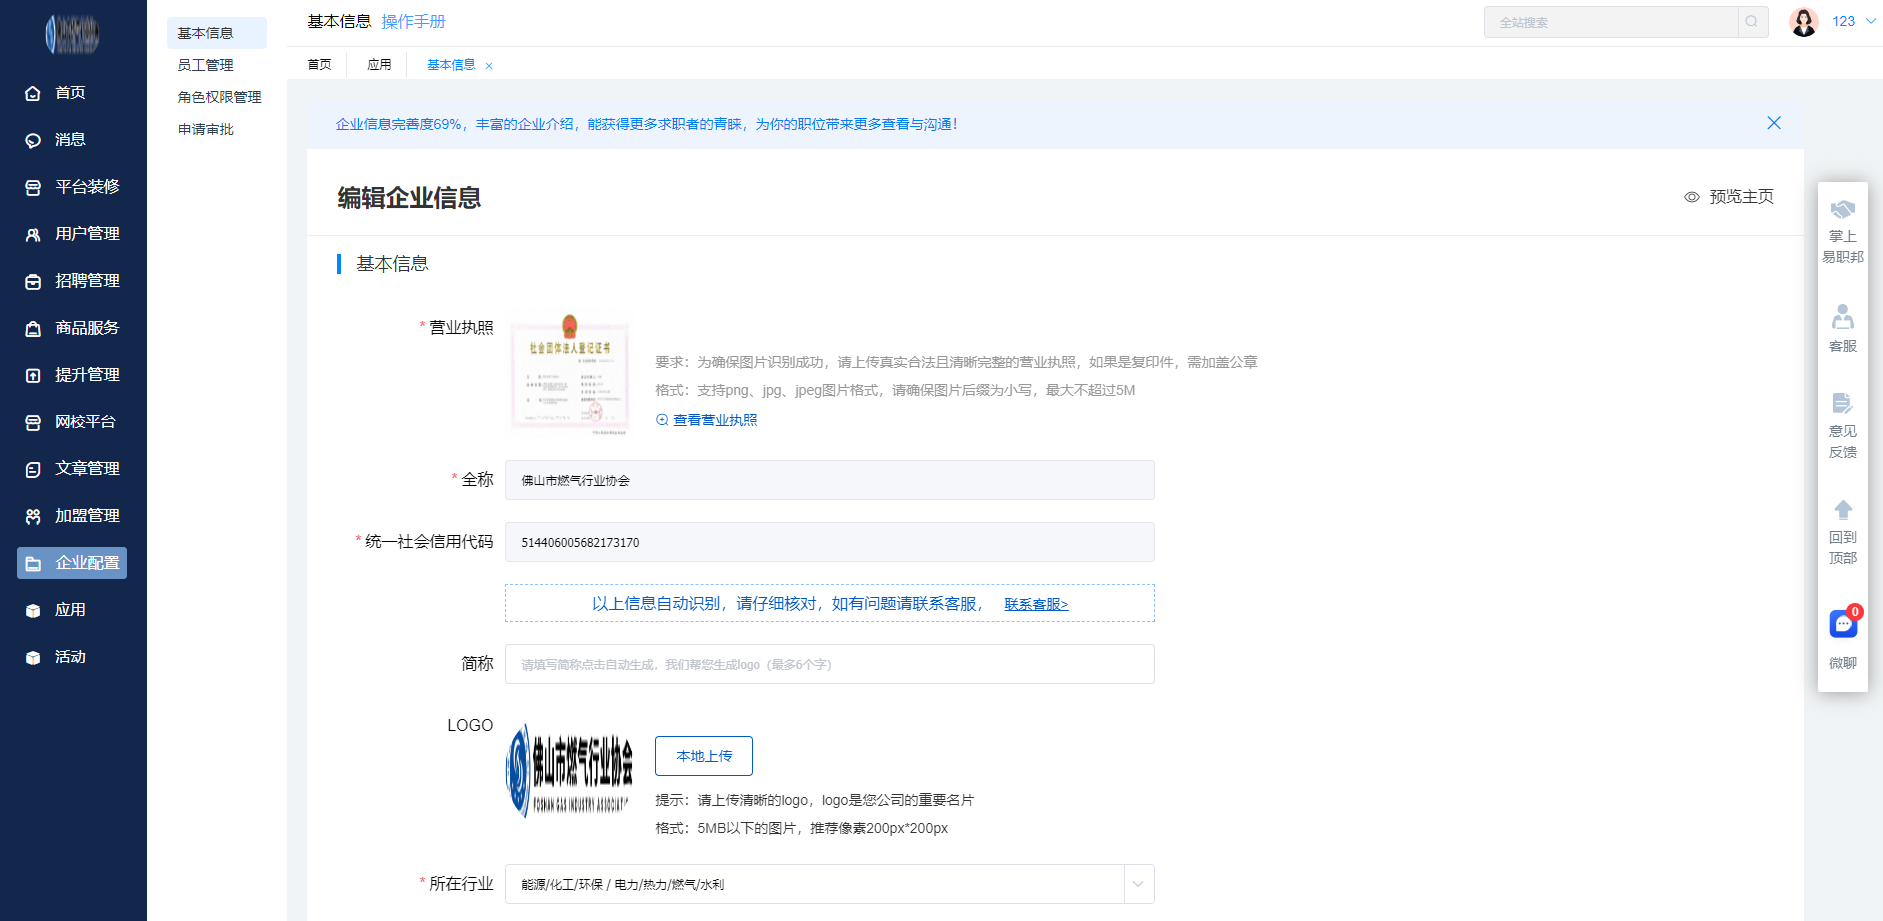Expand the 所在行业 dropdown
Viewport: 1883px width, 921px height.
point(1137,884)
